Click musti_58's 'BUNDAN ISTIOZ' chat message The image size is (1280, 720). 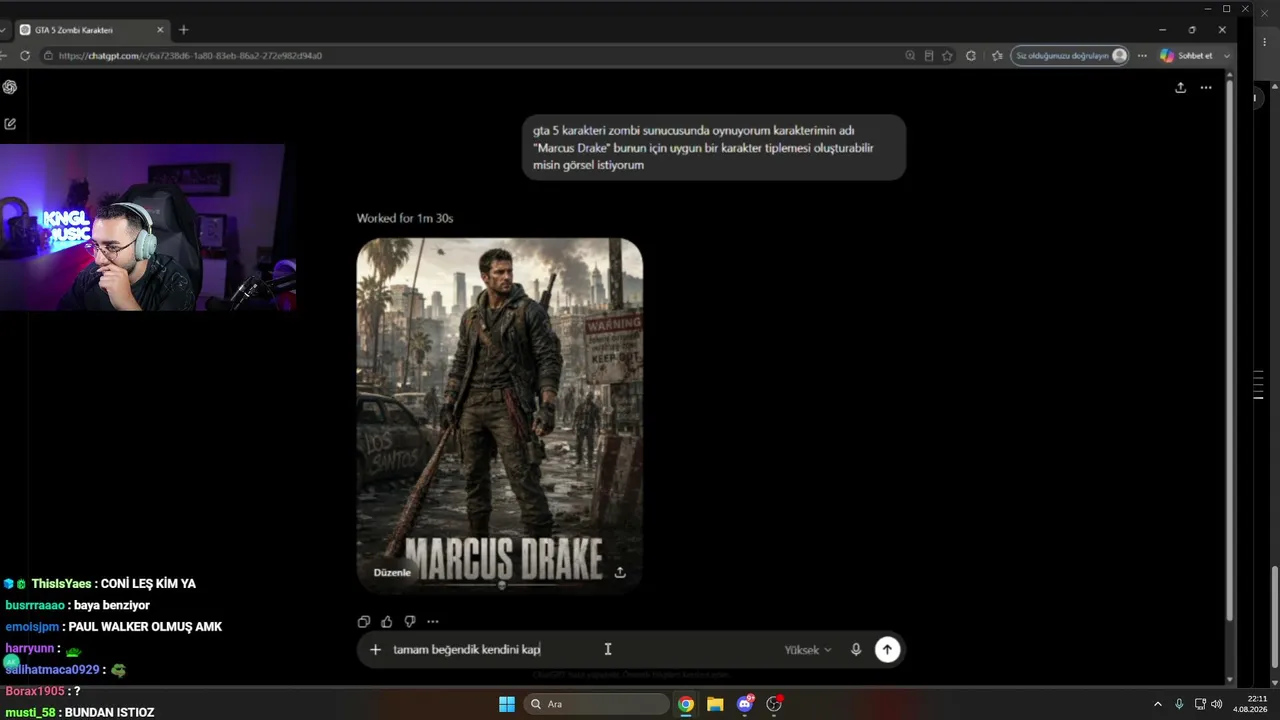[110, 712]
